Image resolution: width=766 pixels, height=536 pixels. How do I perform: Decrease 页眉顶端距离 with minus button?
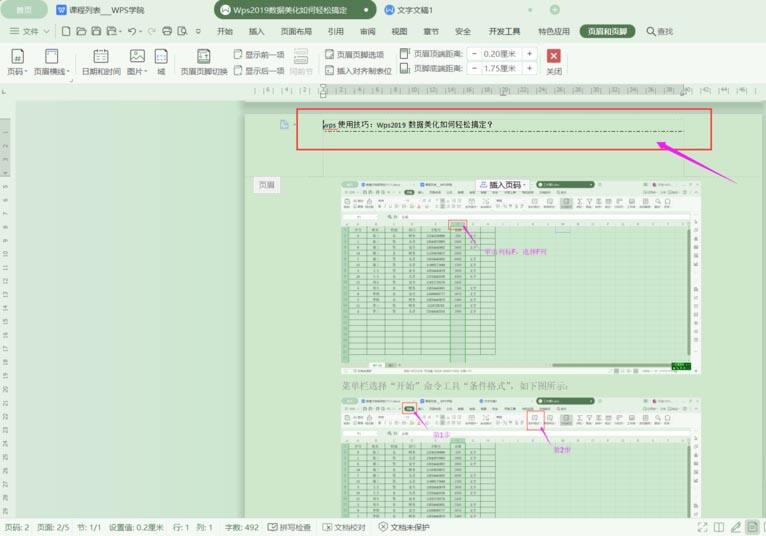pyautogui.click(x=474, y=54)
